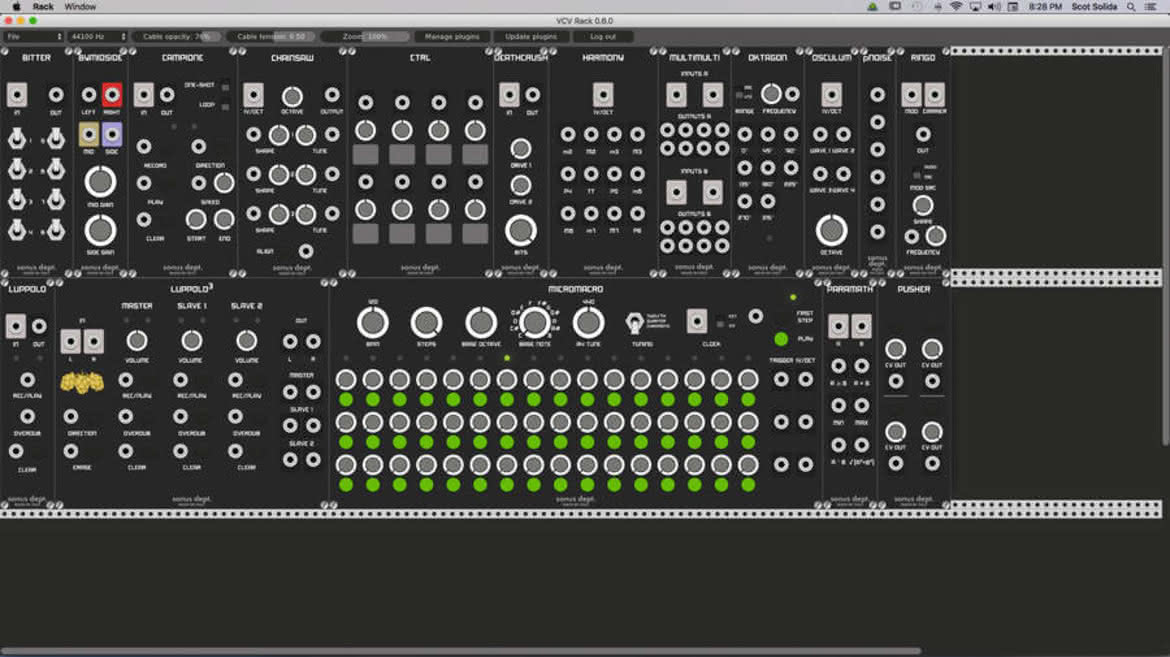Viewport: 1170px width, 657px height.
Task: Click the purple SIDE jack on Bymidside
Action: (x=112, y=134)
